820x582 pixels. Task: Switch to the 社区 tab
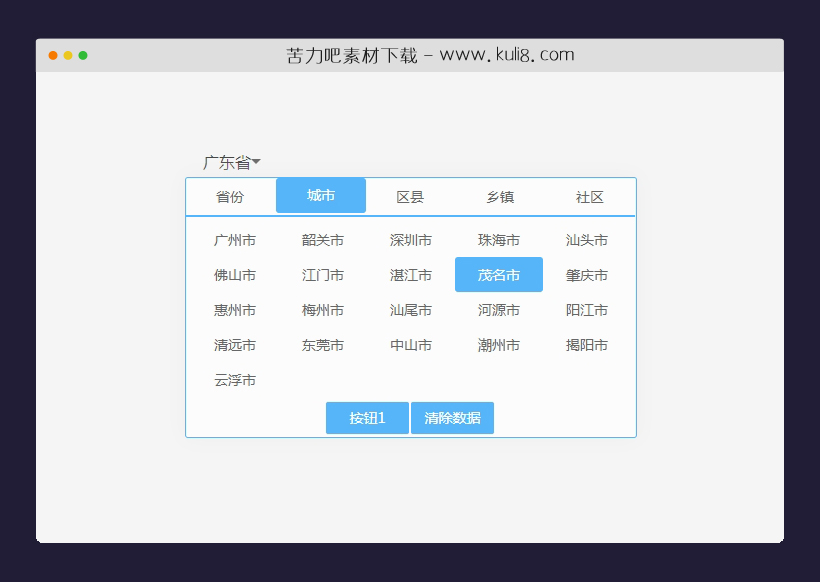pos(588,196)
